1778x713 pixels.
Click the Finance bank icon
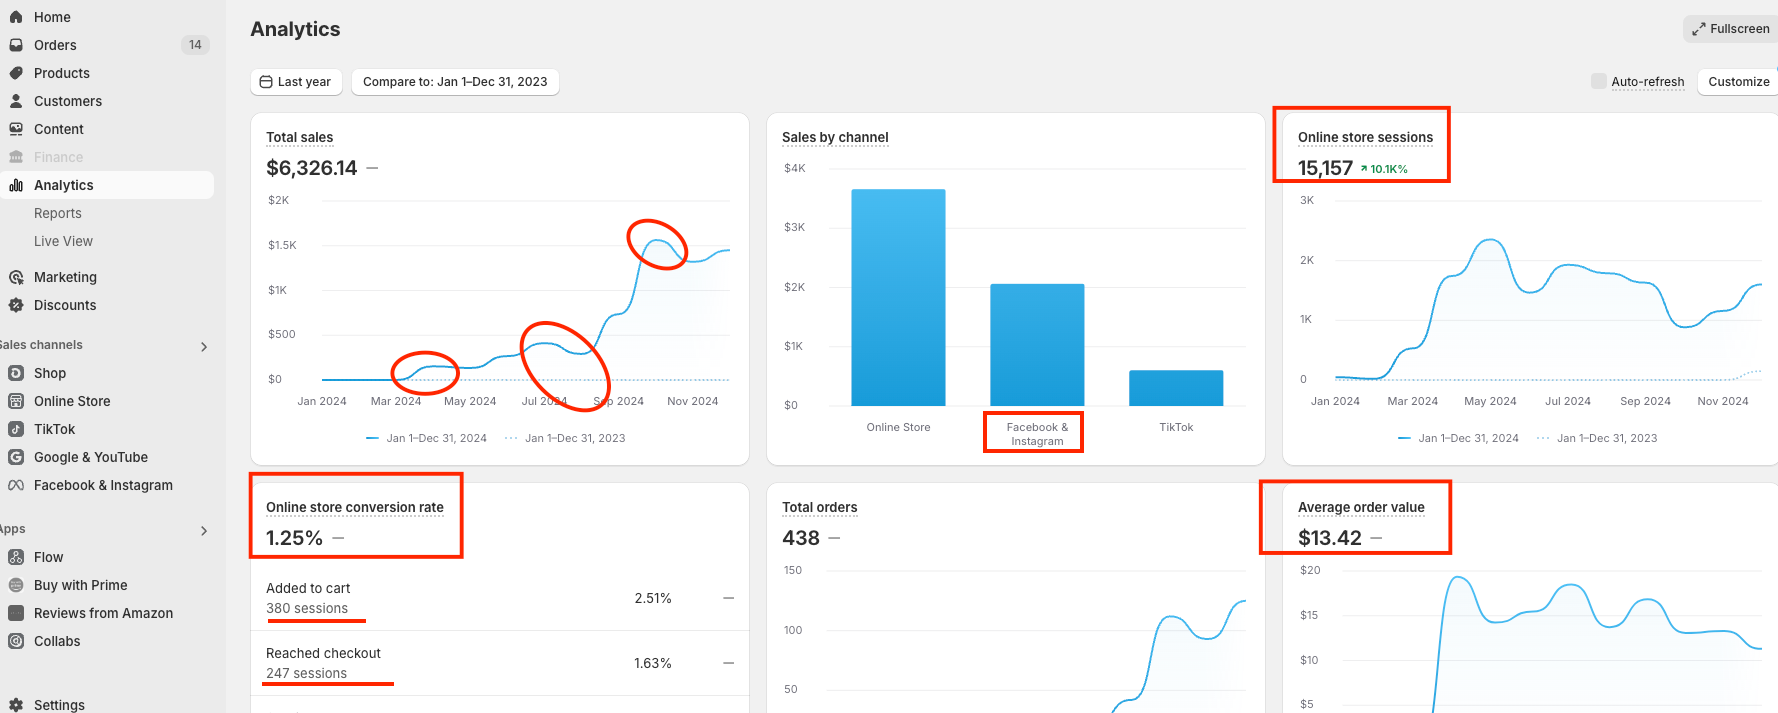click(x=16, y=157)
